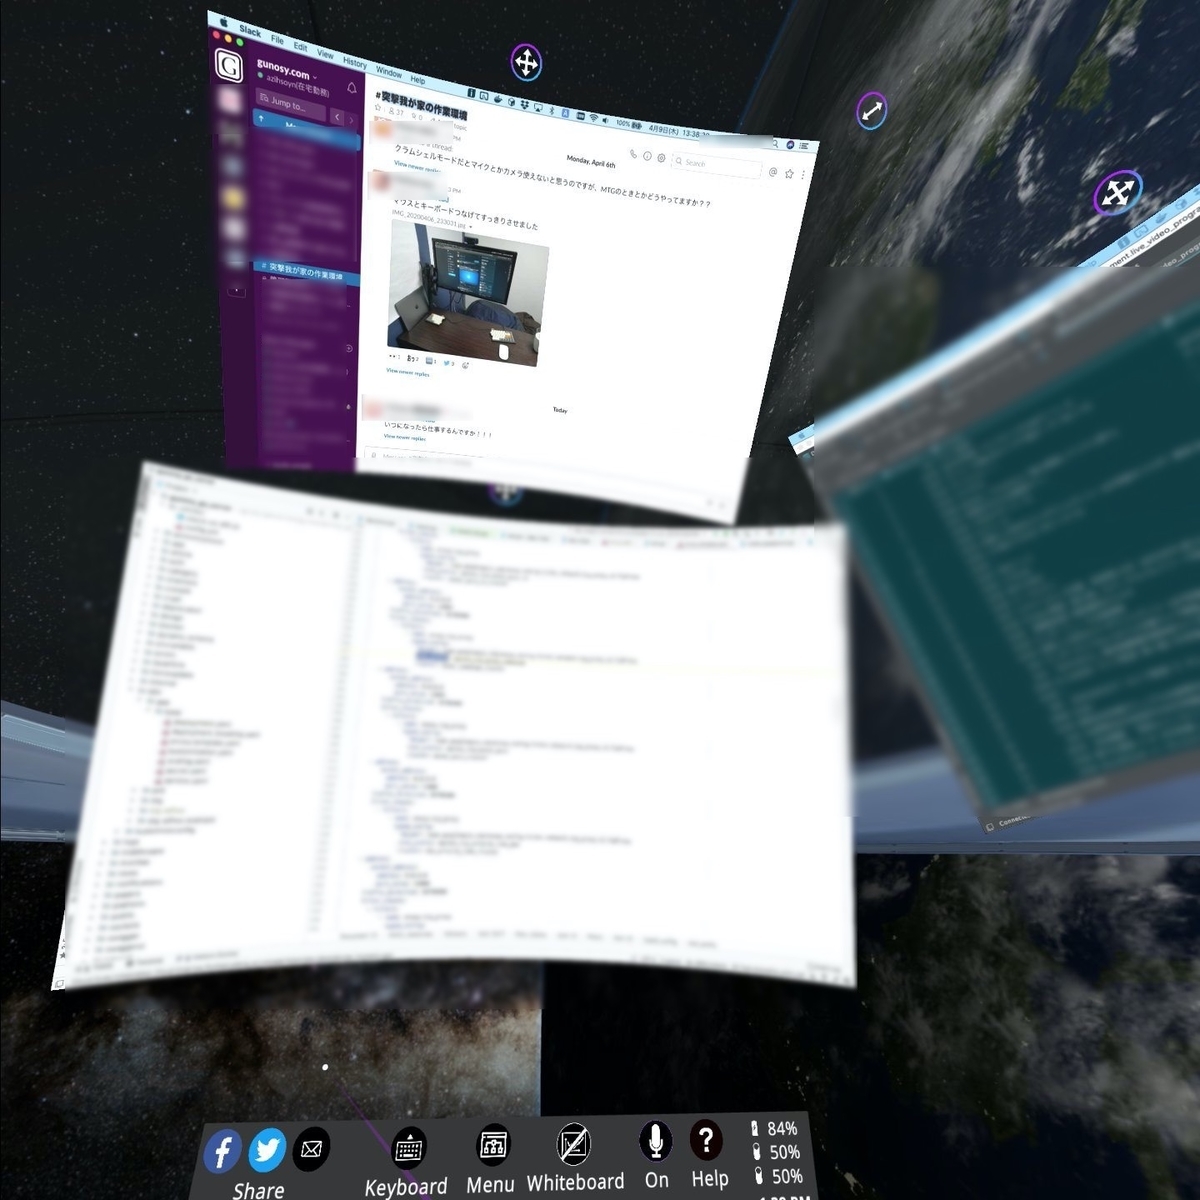Share to Twitter from the VR toolbar
The image size is (1200, 1200).
click(x=266, y=1150)
